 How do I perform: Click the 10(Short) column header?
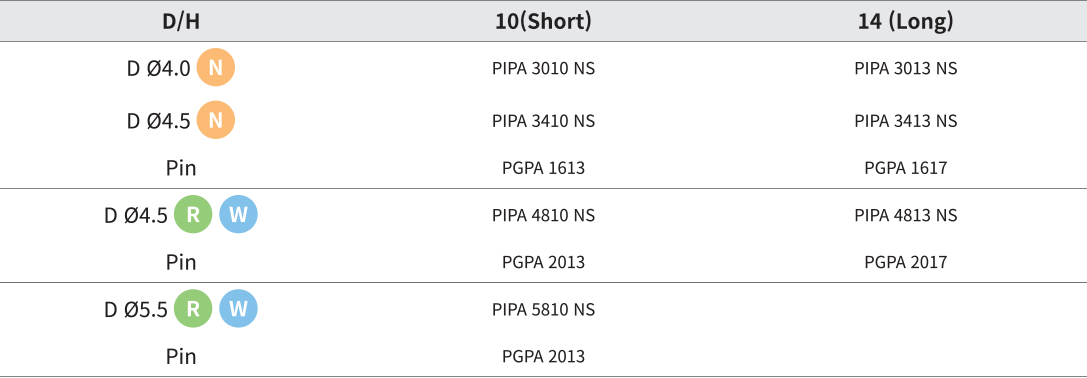click(544, 22)
